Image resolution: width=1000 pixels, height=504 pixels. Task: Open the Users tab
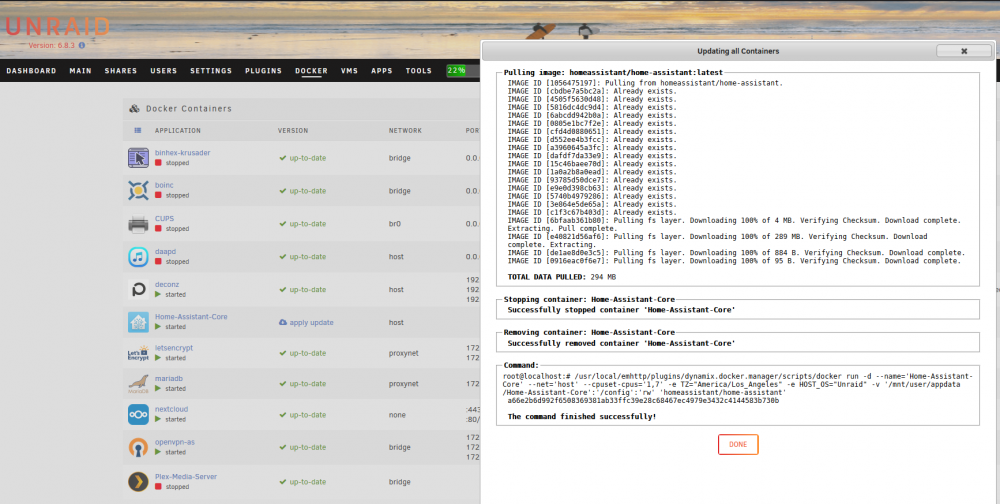pos(164,71)
